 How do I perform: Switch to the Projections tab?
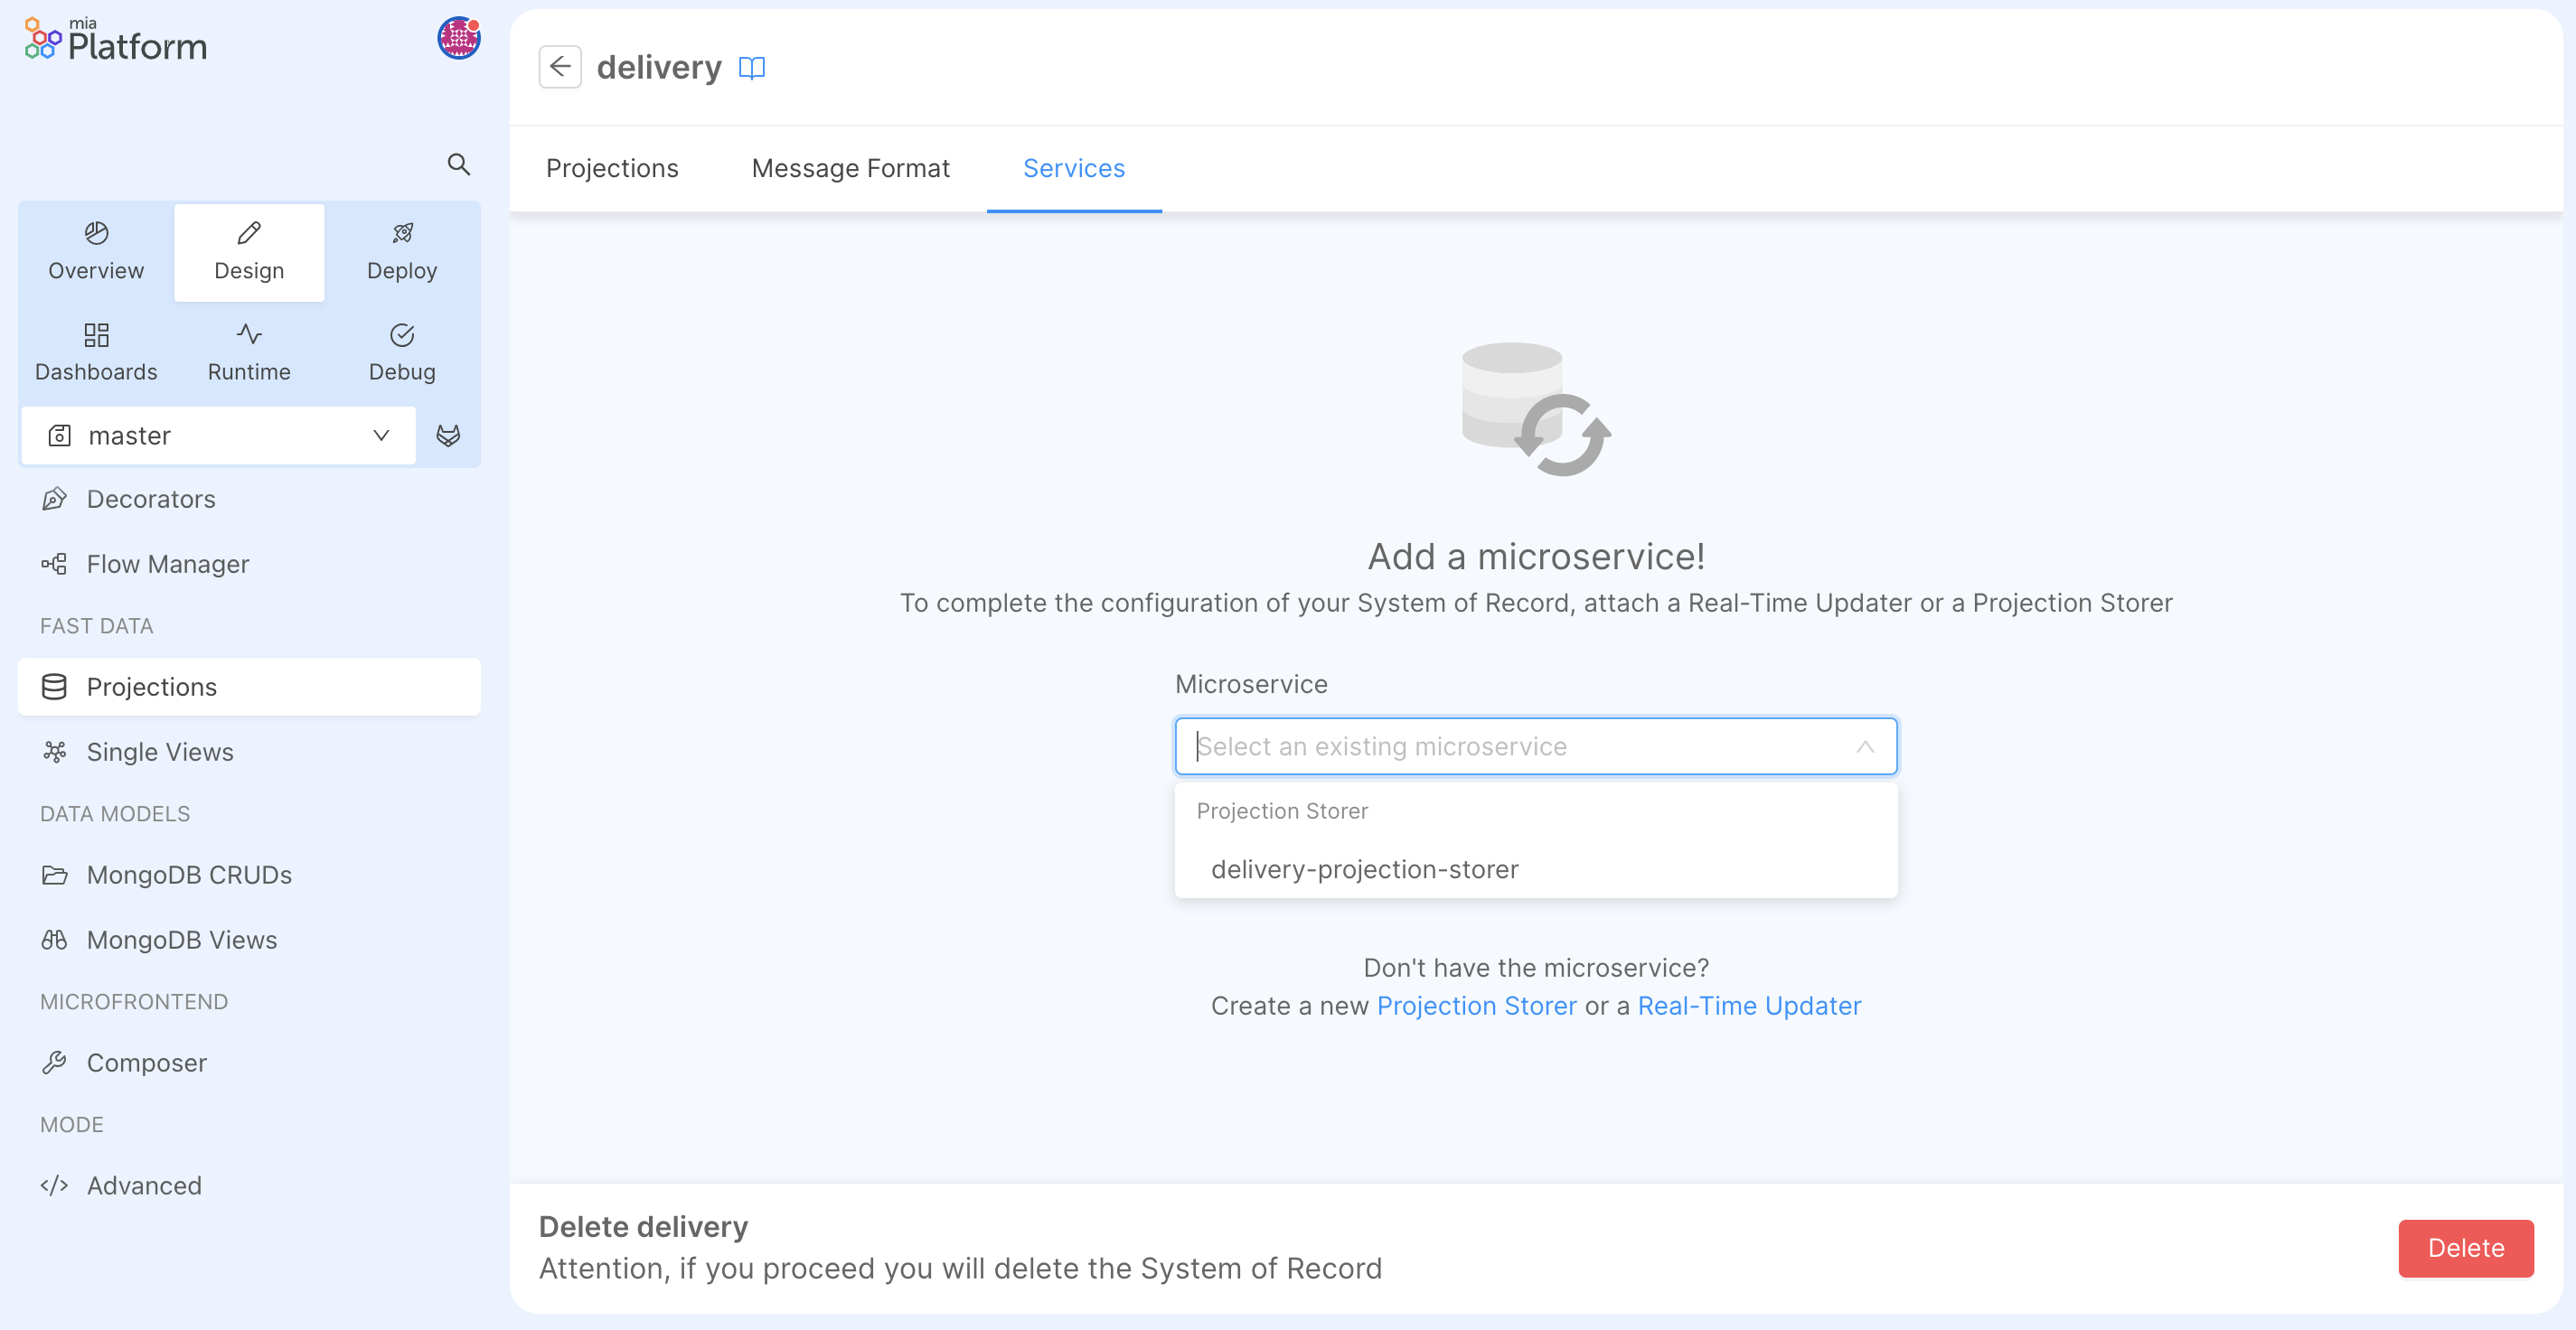coord(612,168)
